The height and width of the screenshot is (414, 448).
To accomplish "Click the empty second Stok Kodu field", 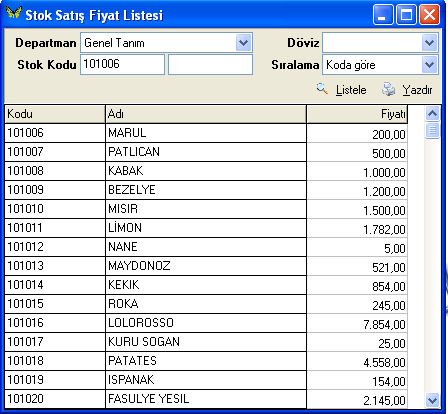I will (x=210, y=64).
